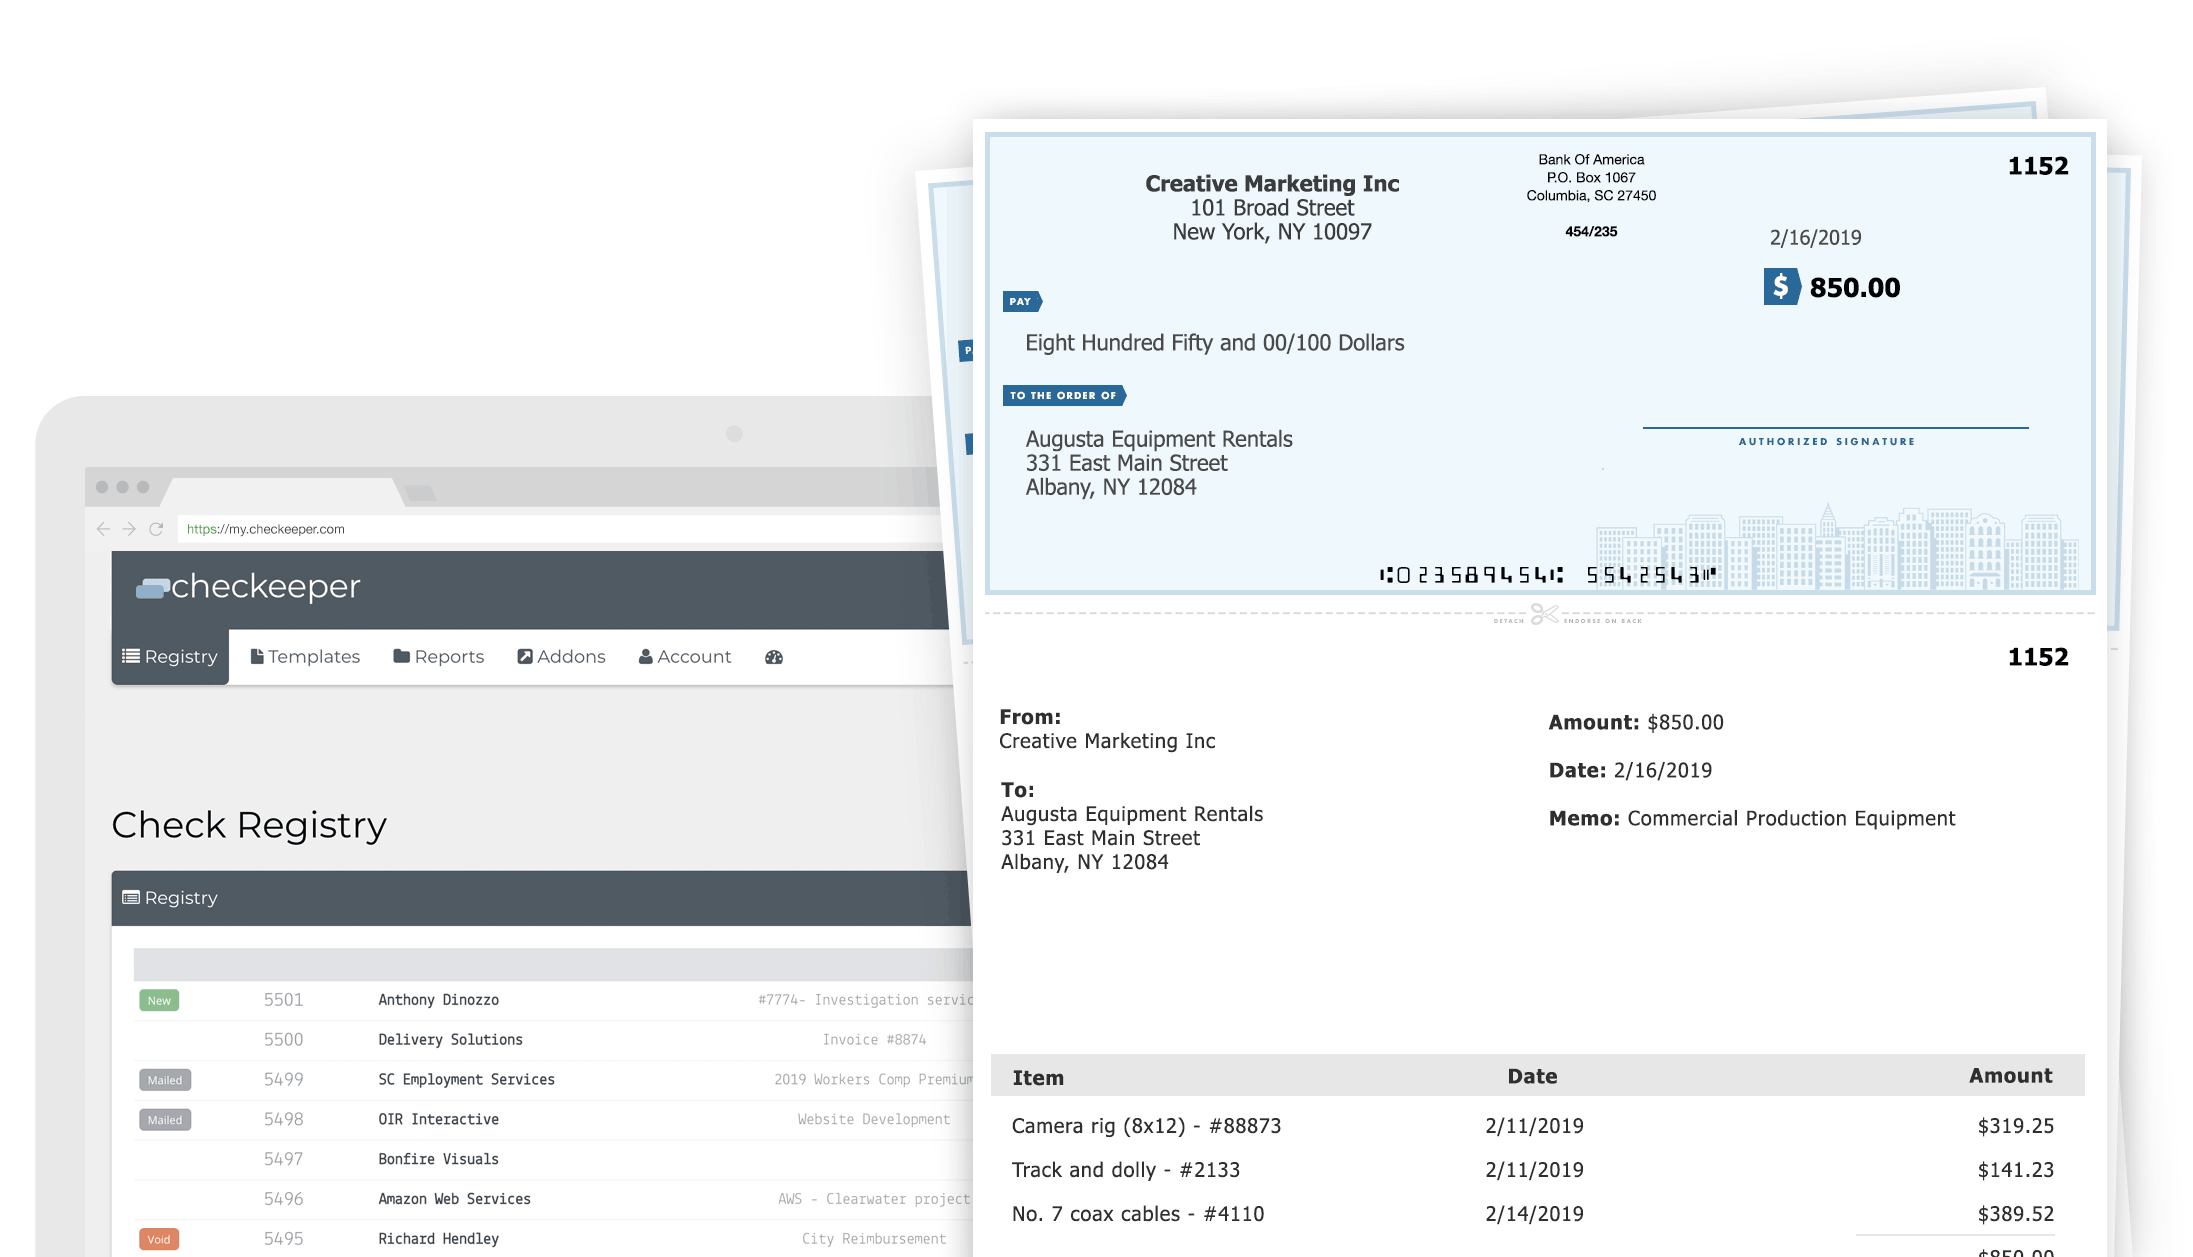The height and width of the screenshot is (1257, 2193).
Task: Toggle the Mailed status on check 5499
Action: tap(164, 1078)
